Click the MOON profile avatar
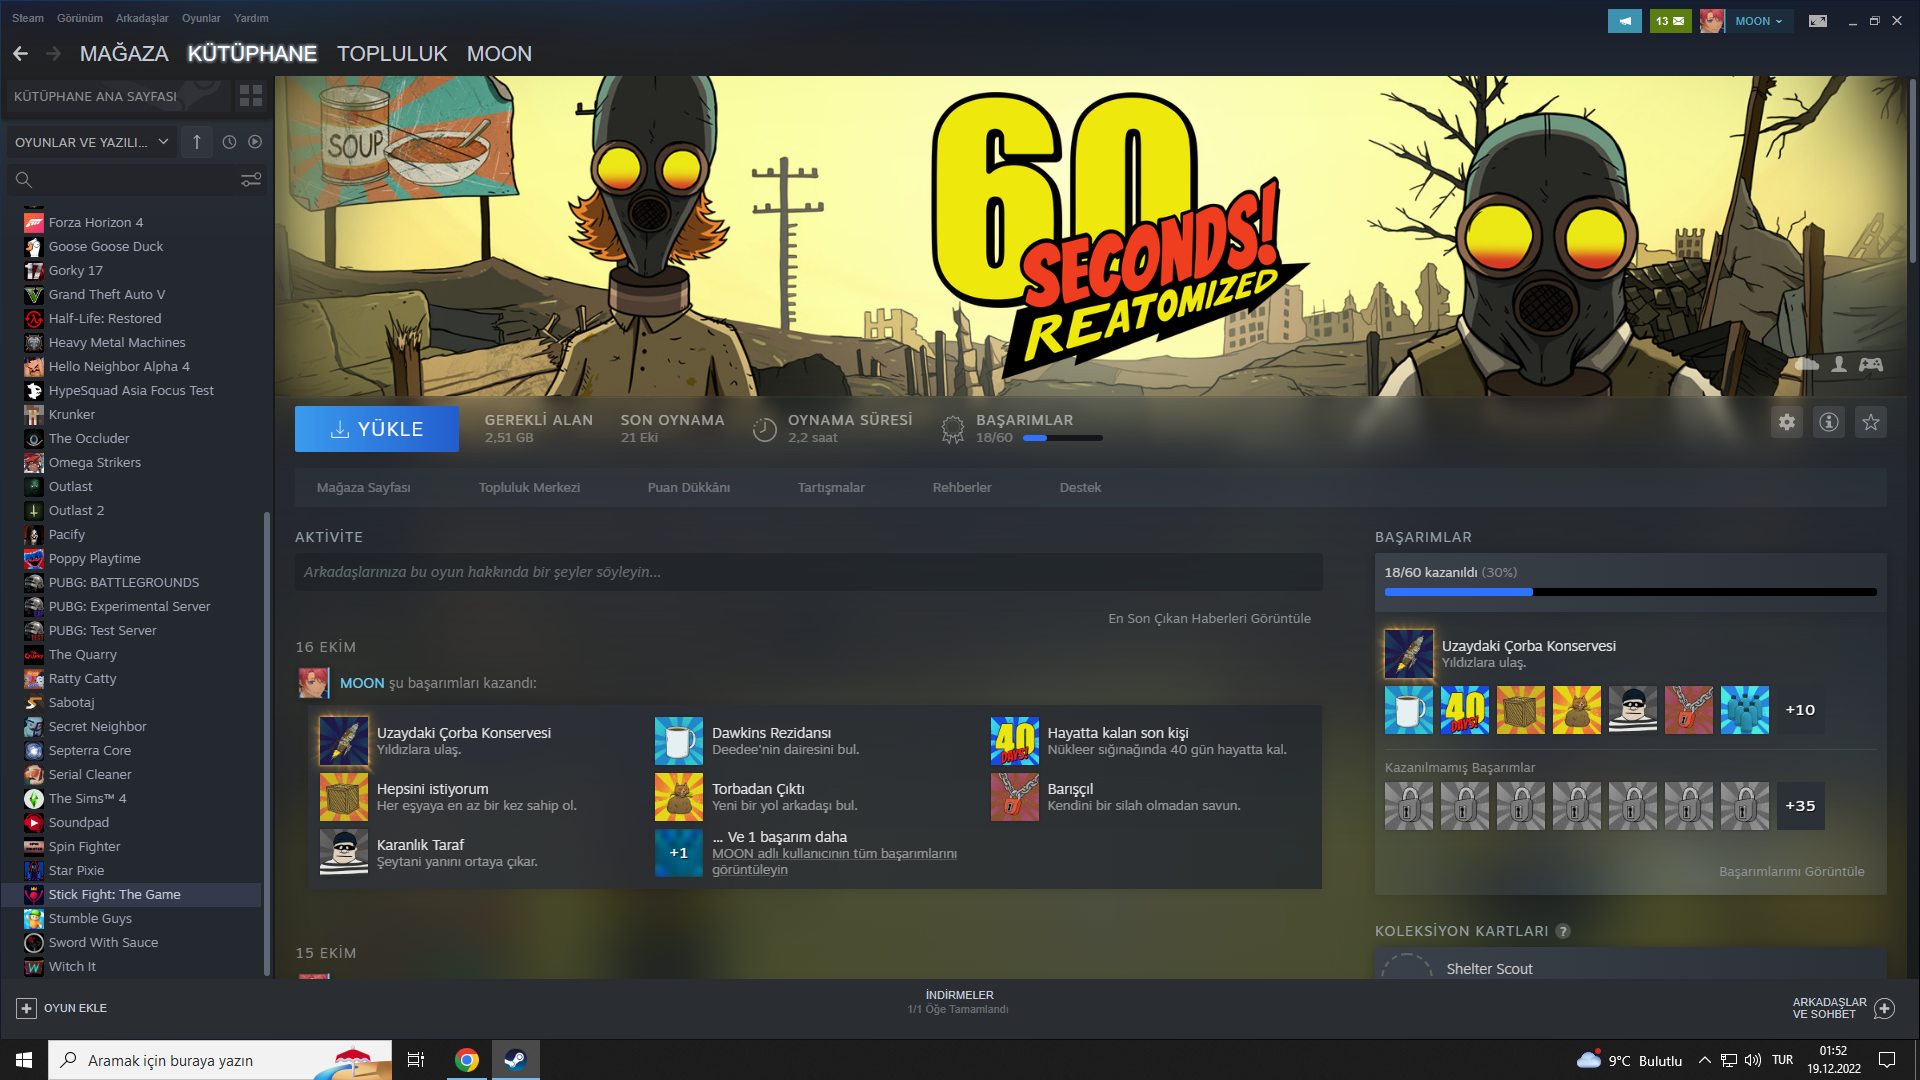Screen dimensions: 1920x1080 point(1712,21)
